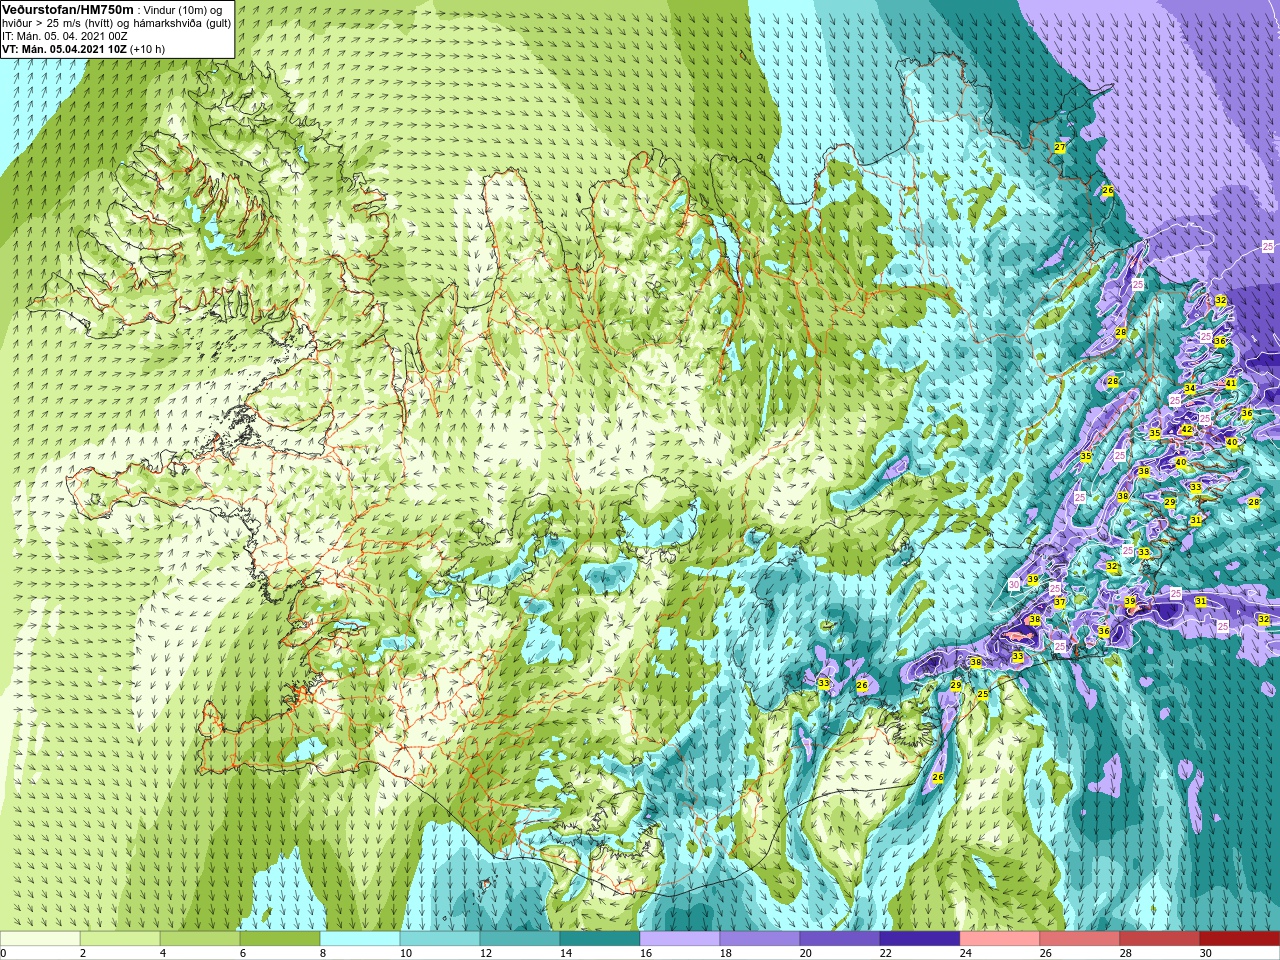Click the 24–26 m/s pink legend swatch

pos(1000,938)
